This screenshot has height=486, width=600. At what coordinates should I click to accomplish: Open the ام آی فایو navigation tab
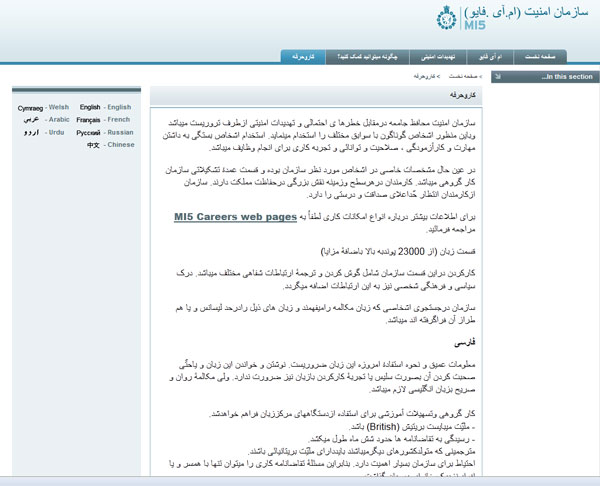(x=490, y=57)
